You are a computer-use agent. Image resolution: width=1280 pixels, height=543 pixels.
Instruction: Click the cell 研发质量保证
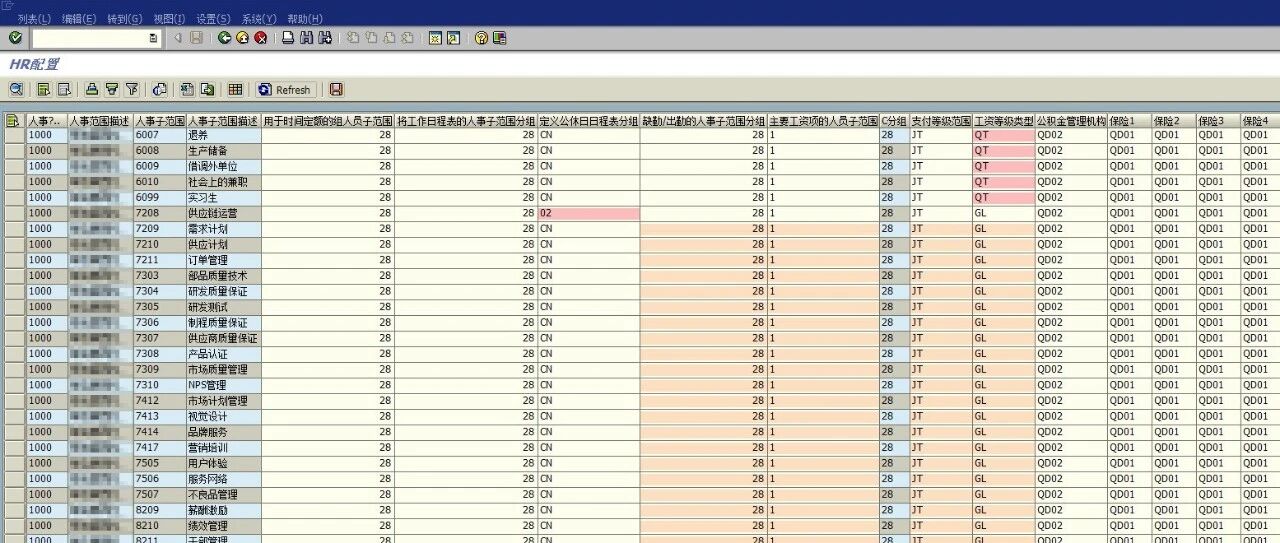click(x=223, y=291)
